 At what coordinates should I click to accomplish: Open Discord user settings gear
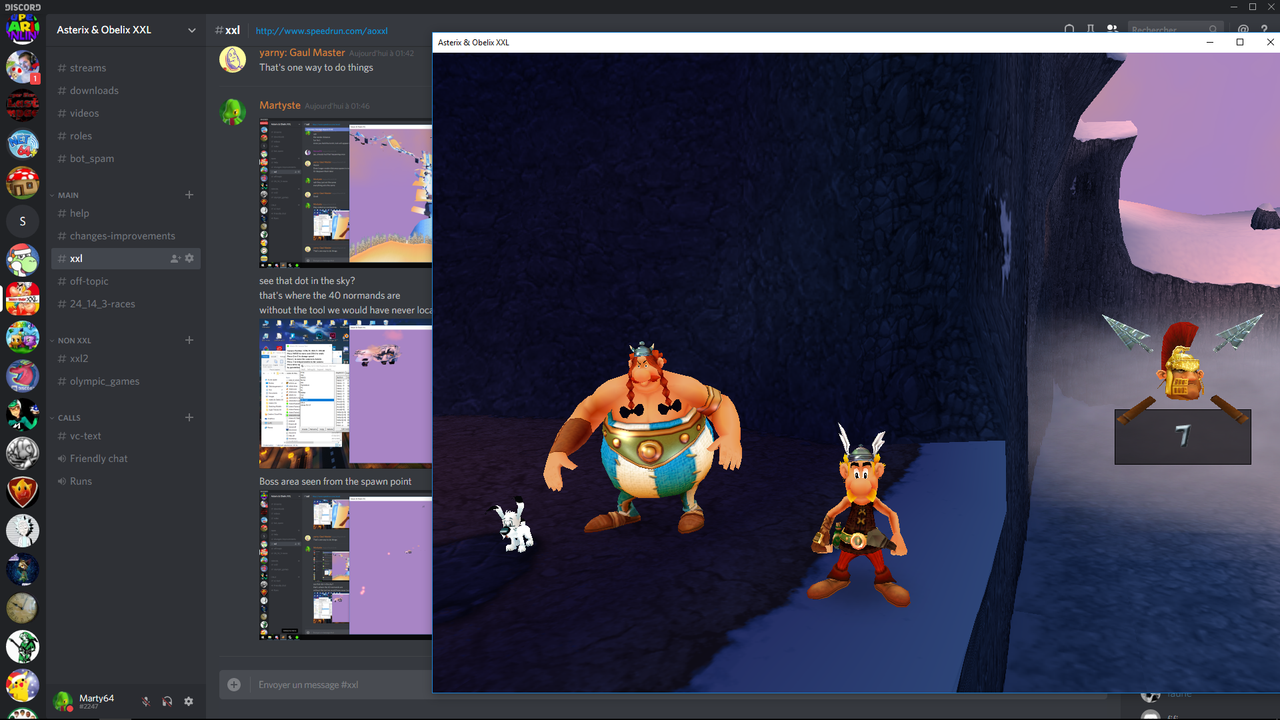click(188, 702)
